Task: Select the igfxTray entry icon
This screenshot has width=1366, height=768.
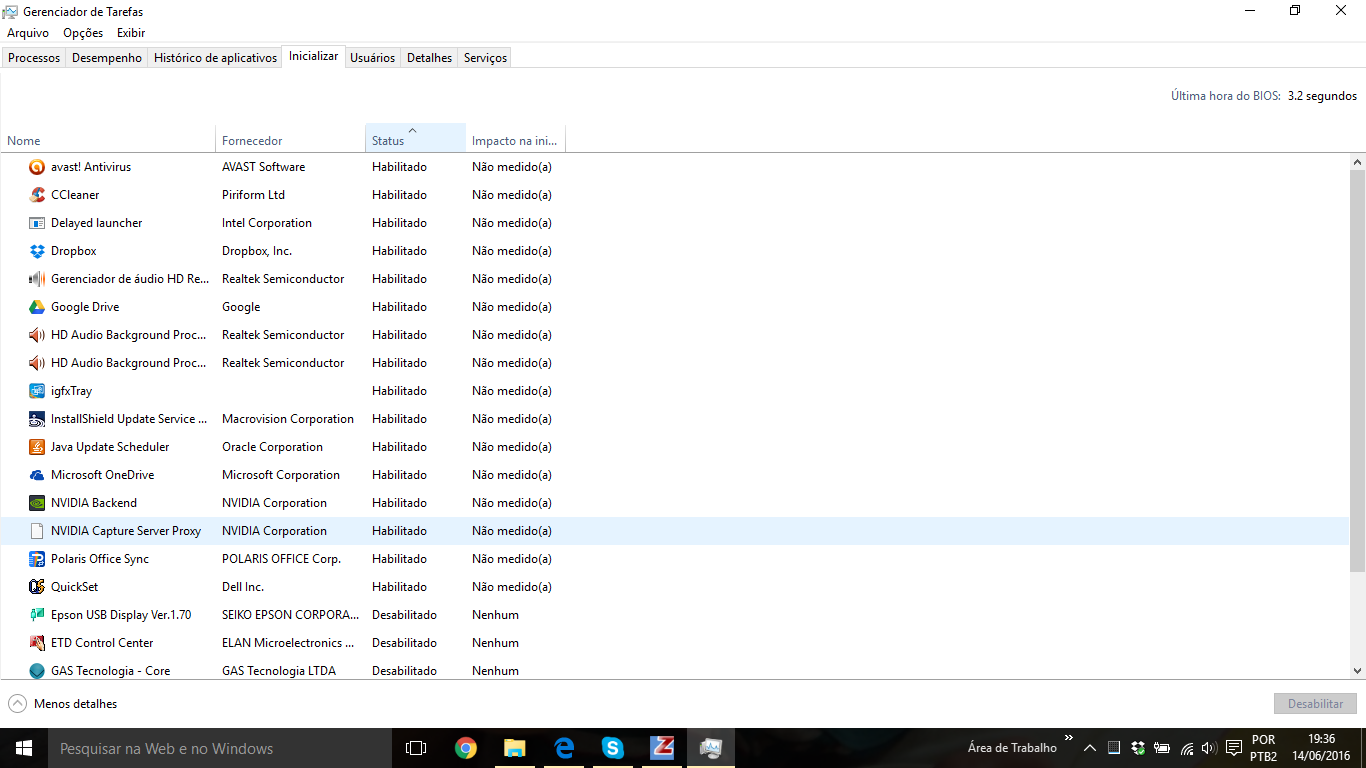Action: 37,391
